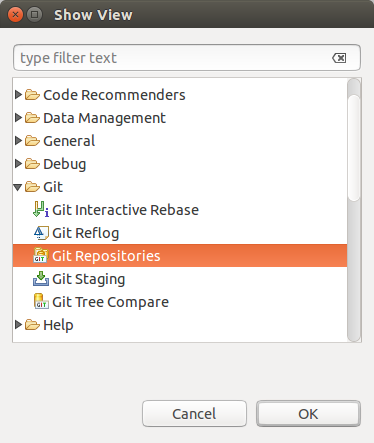Select the Git Staging label
374x443 pixels.
point(89,279)
